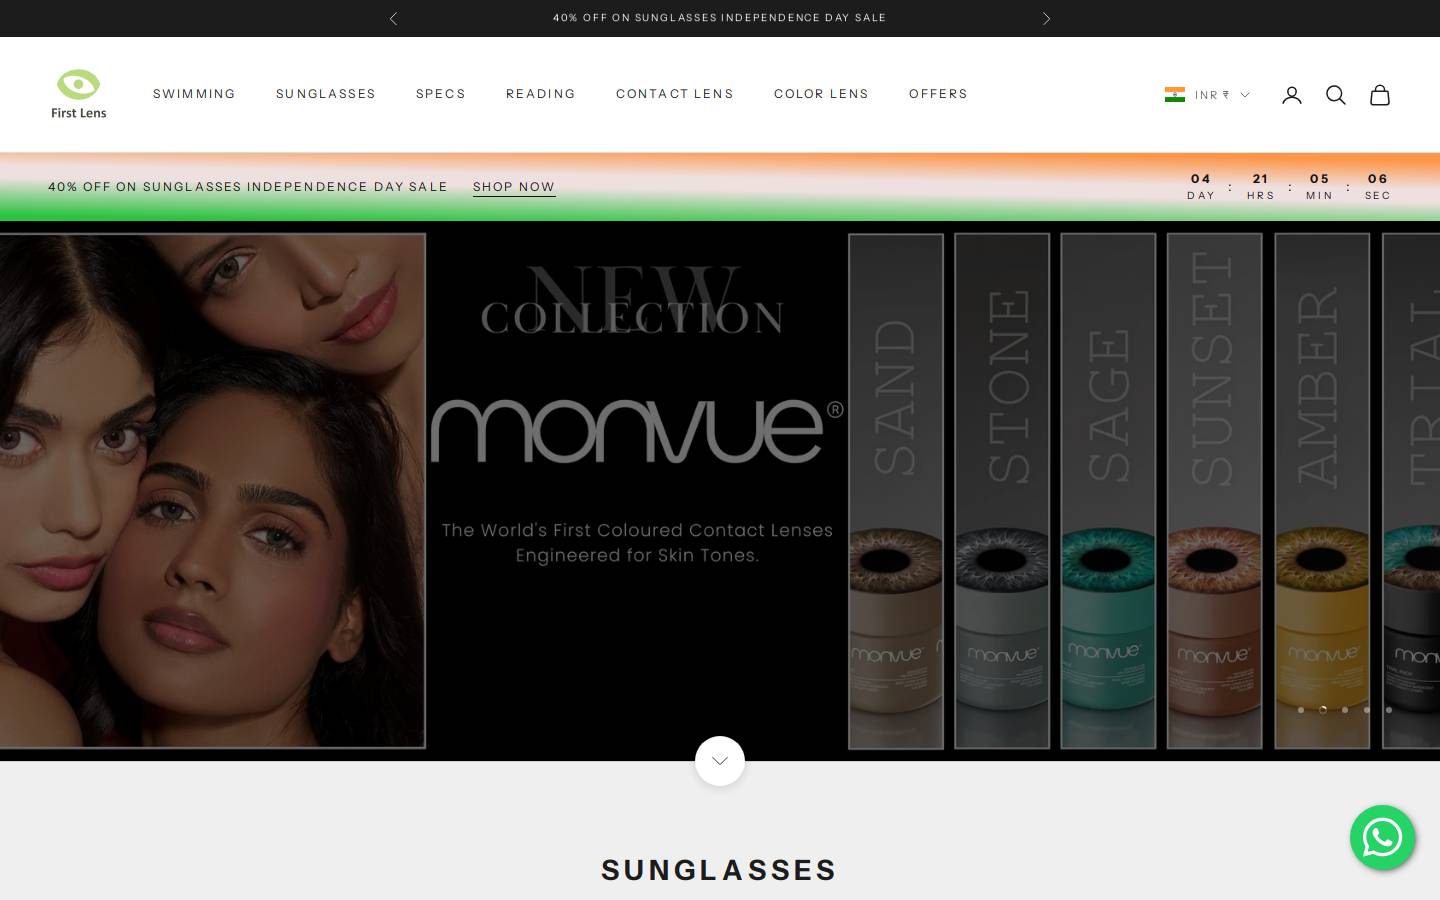1440x900 pixels.
Task: Show previous announcement with left arrow
Action: click(394, 18)
